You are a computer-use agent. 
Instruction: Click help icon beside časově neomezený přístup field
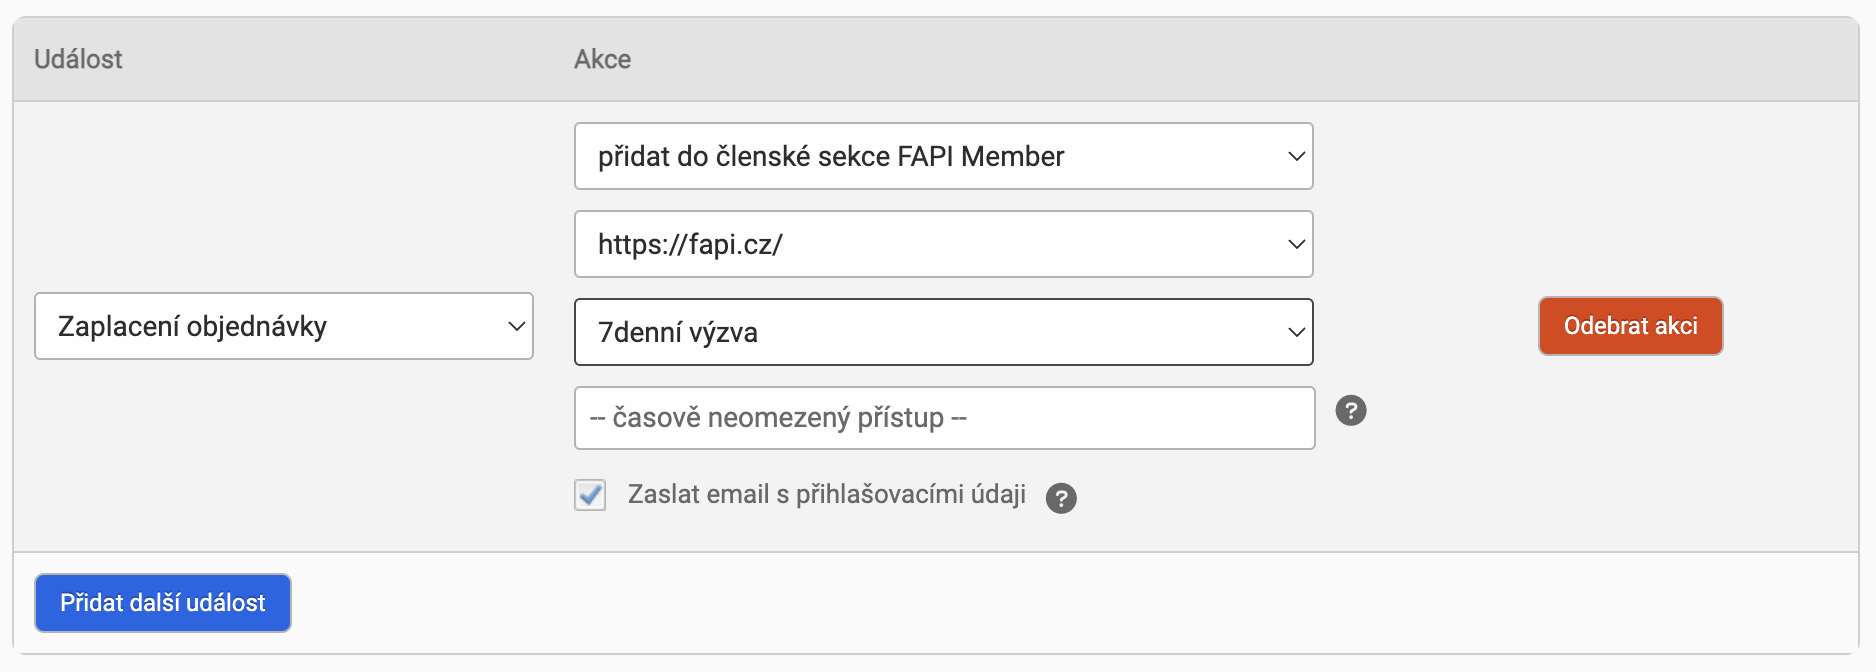coord(1351,410)
